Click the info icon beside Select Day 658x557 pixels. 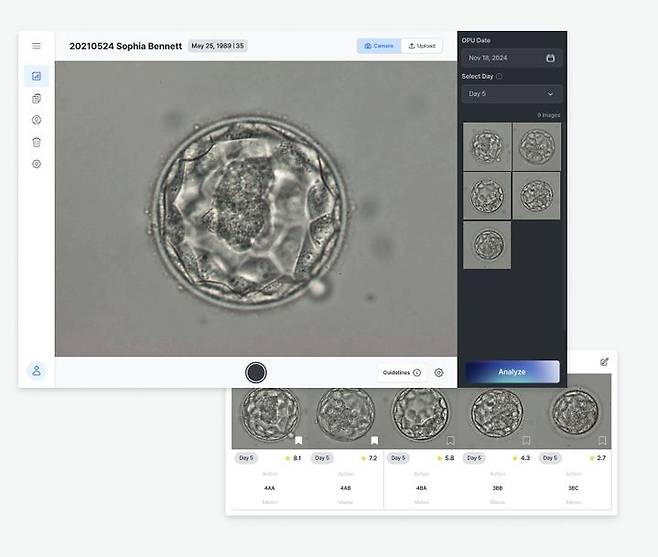point(499,76)
